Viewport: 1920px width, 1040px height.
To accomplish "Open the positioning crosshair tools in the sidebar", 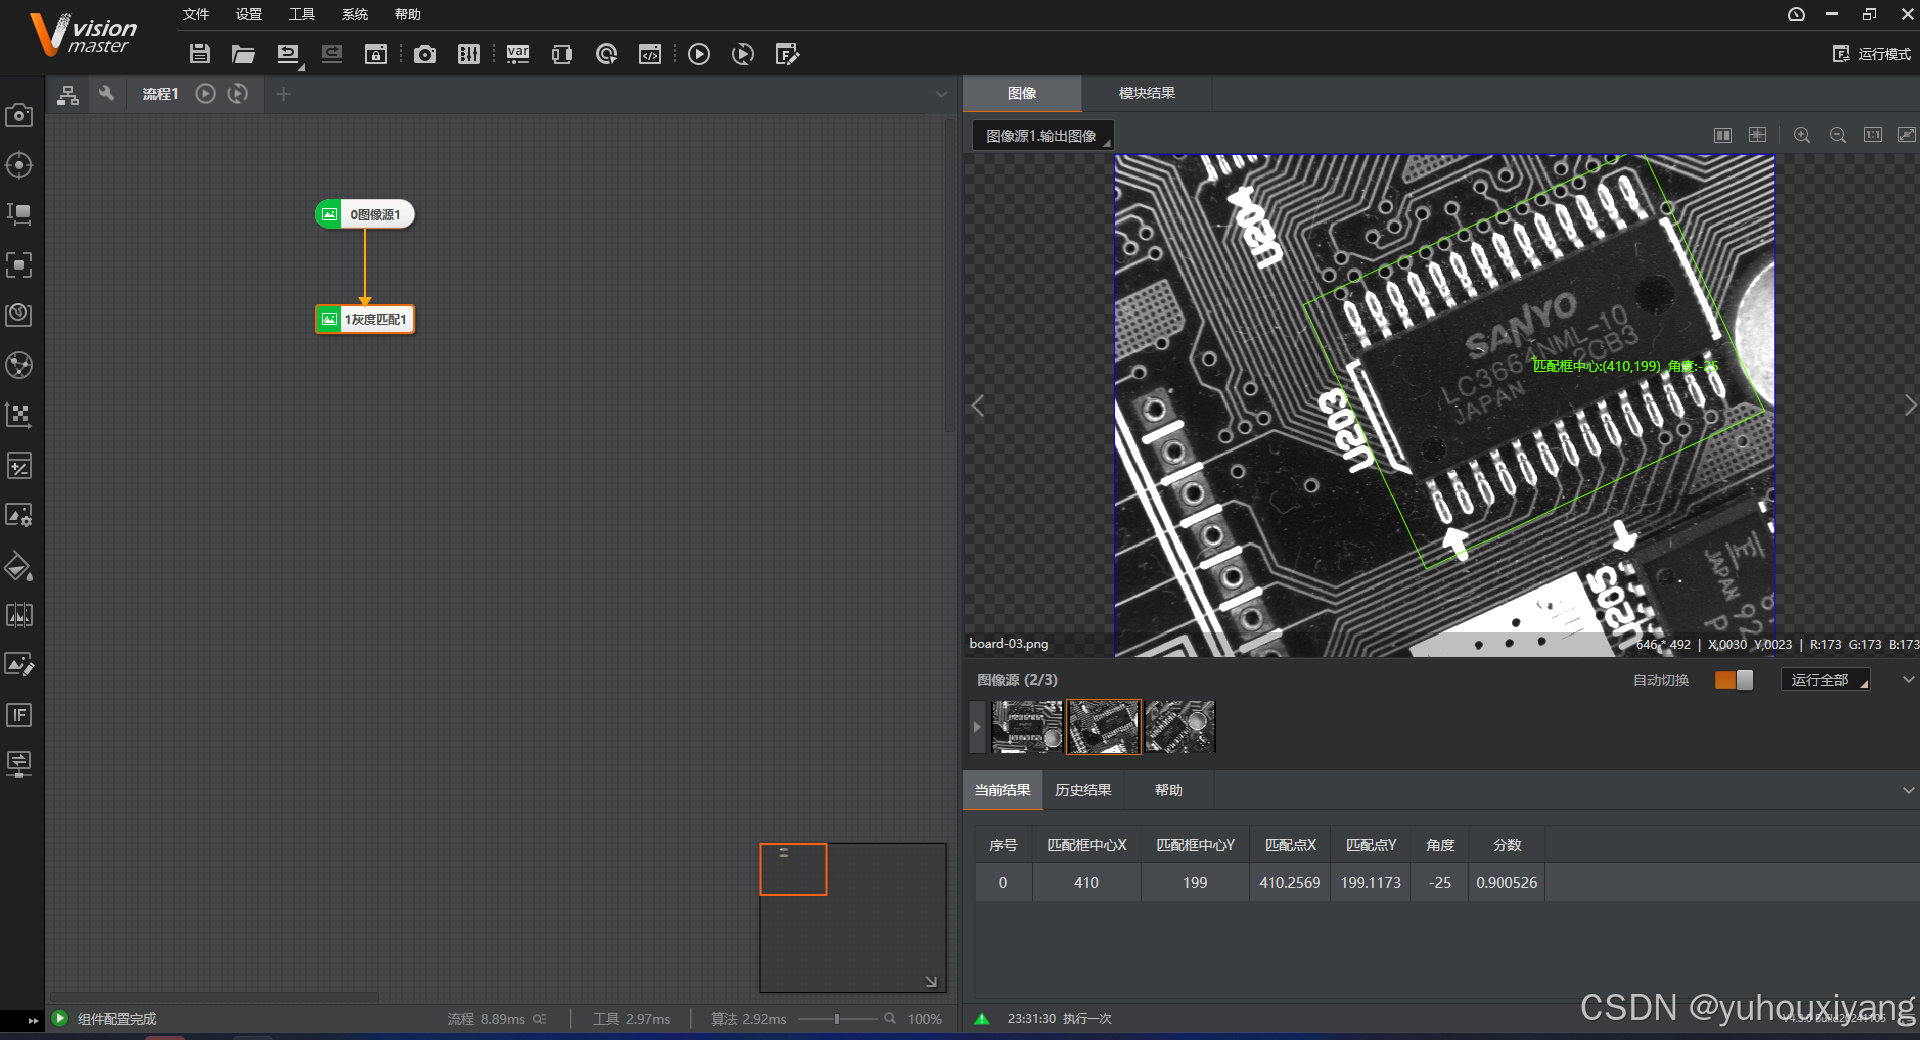I will 19,165.
